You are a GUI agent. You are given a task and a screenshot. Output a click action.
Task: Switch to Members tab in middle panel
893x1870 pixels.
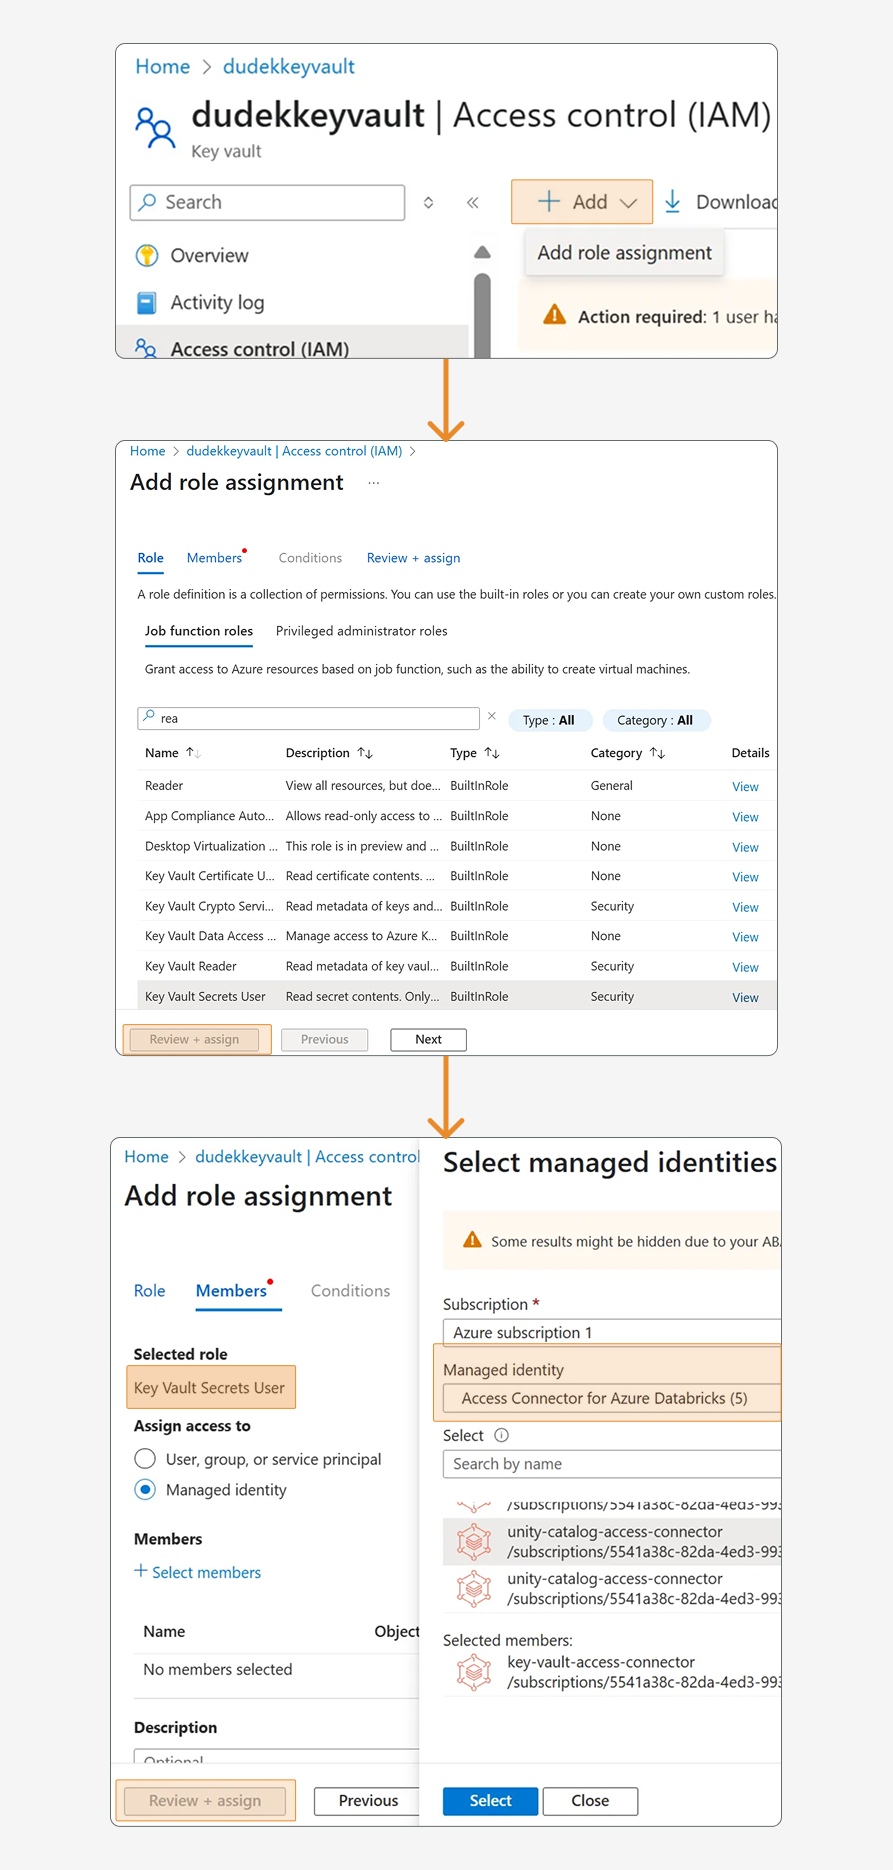[x=214, y=558]
